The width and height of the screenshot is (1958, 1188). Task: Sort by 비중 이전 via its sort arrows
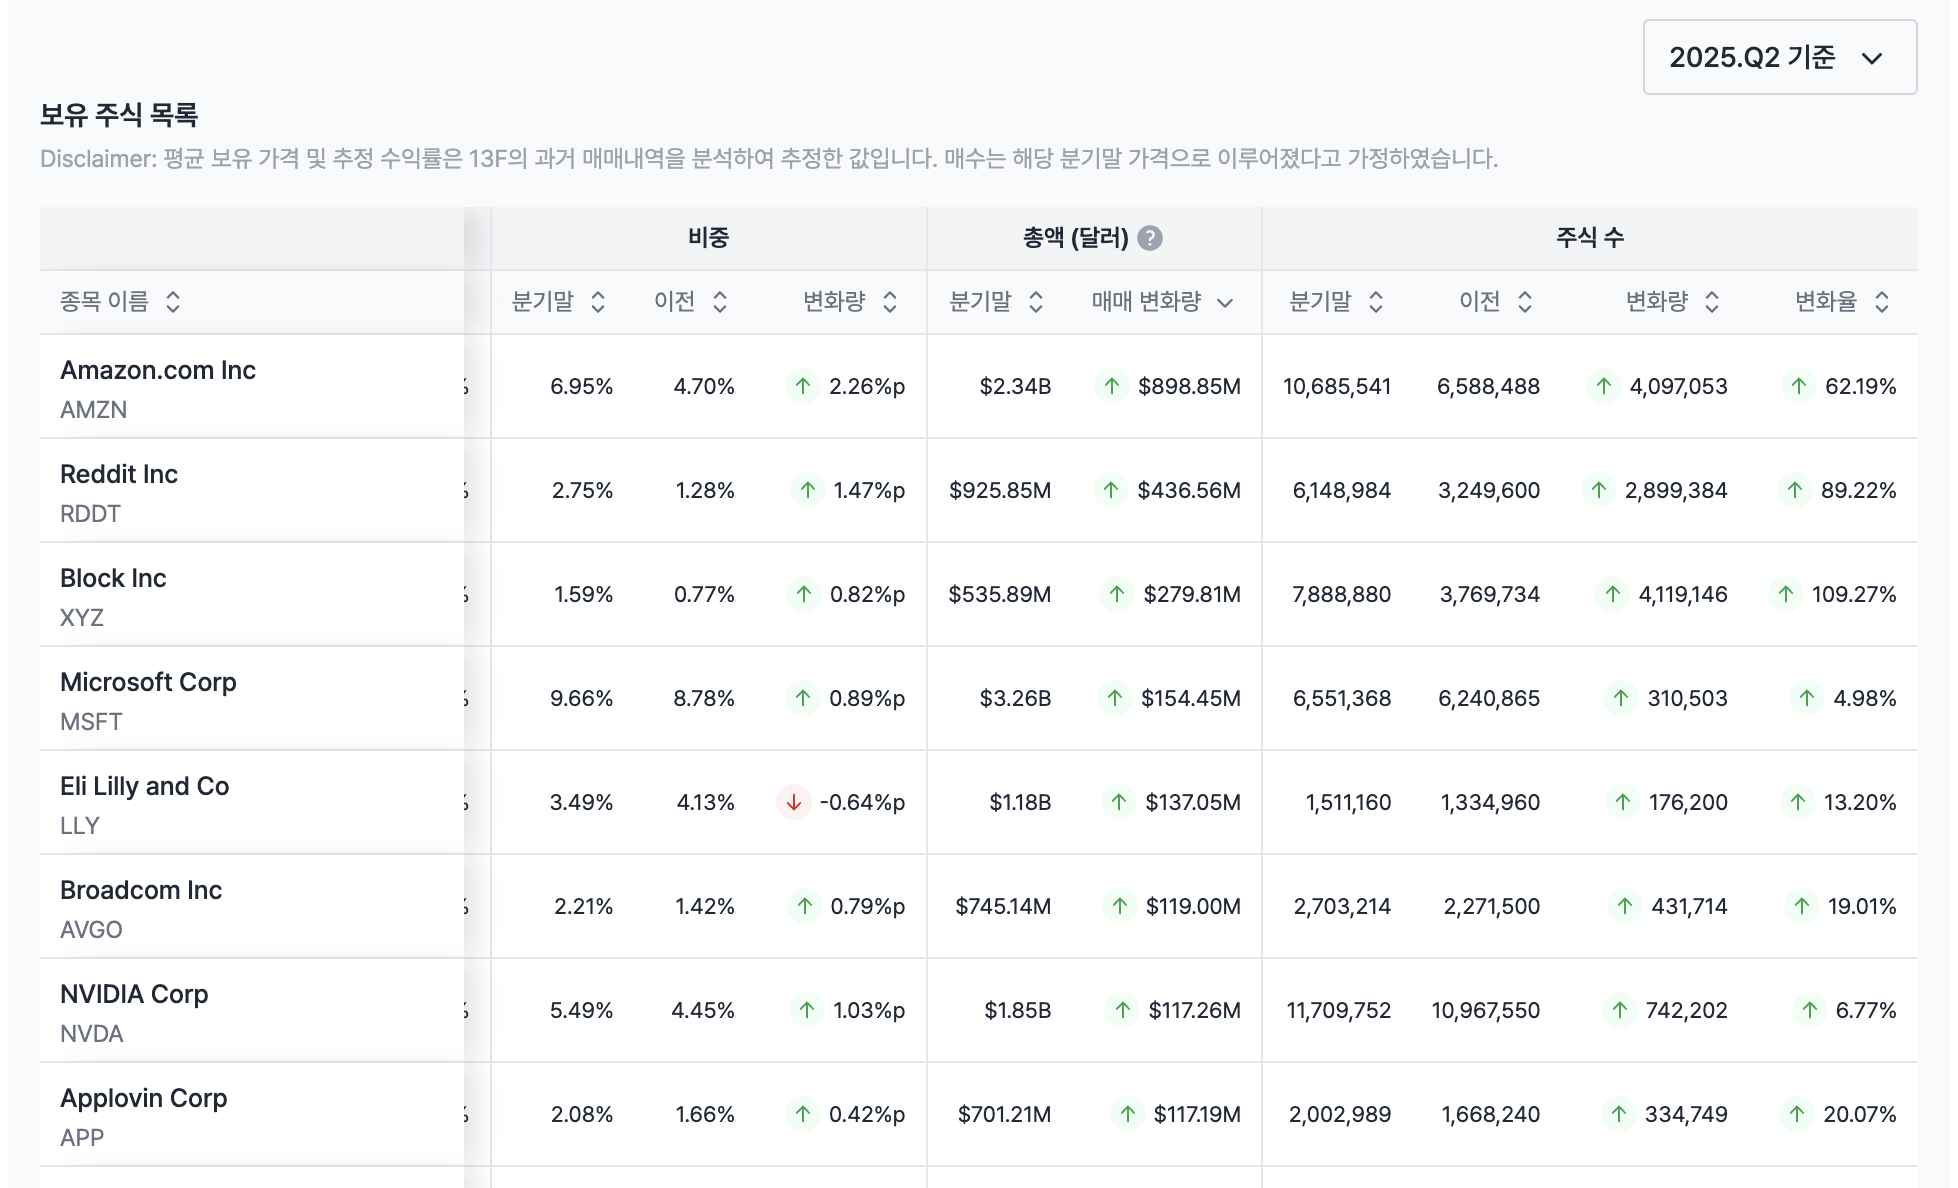[x=720, y=302]
